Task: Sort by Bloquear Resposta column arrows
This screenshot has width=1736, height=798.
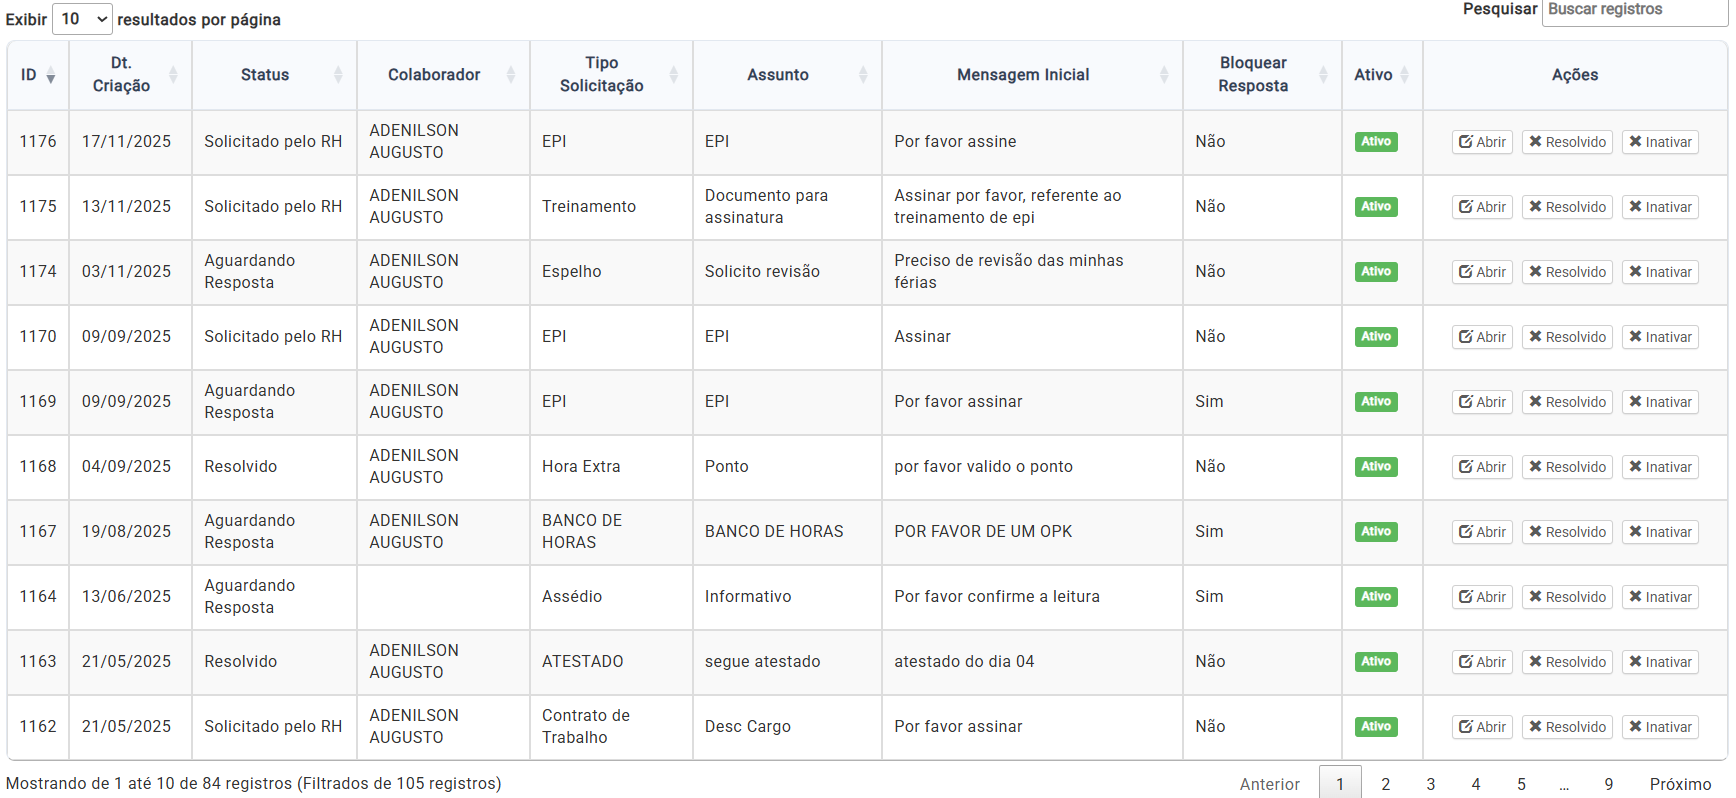Action: click(x=1323, y=75)
